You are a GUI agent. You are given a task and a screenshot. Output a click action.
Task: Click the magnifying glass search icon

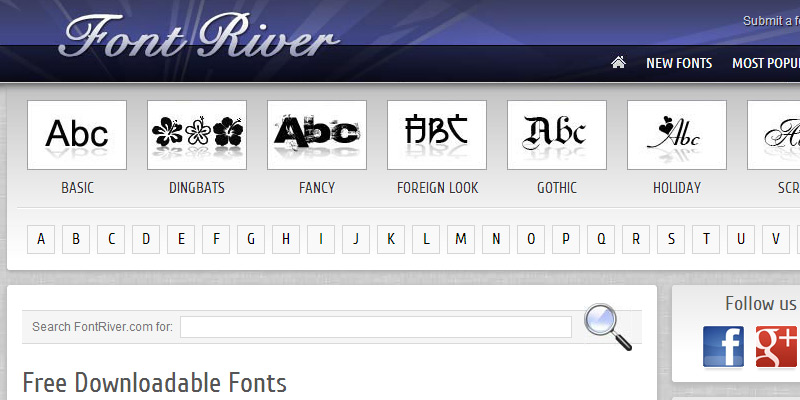pyautogui.click(x=607, y=327)
